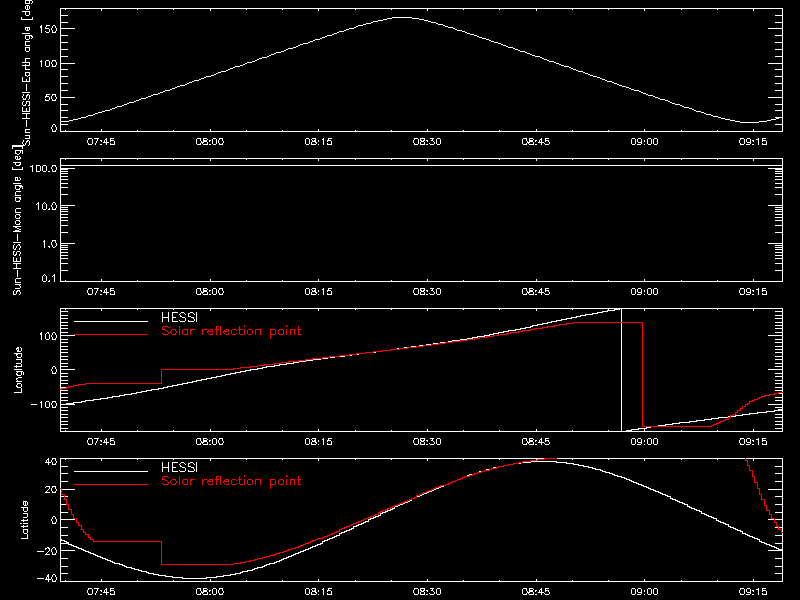The height and width of the screenshot is (600, 800).
Task: Click the 40 tick on Latitude axis
Action: [51, 462]
